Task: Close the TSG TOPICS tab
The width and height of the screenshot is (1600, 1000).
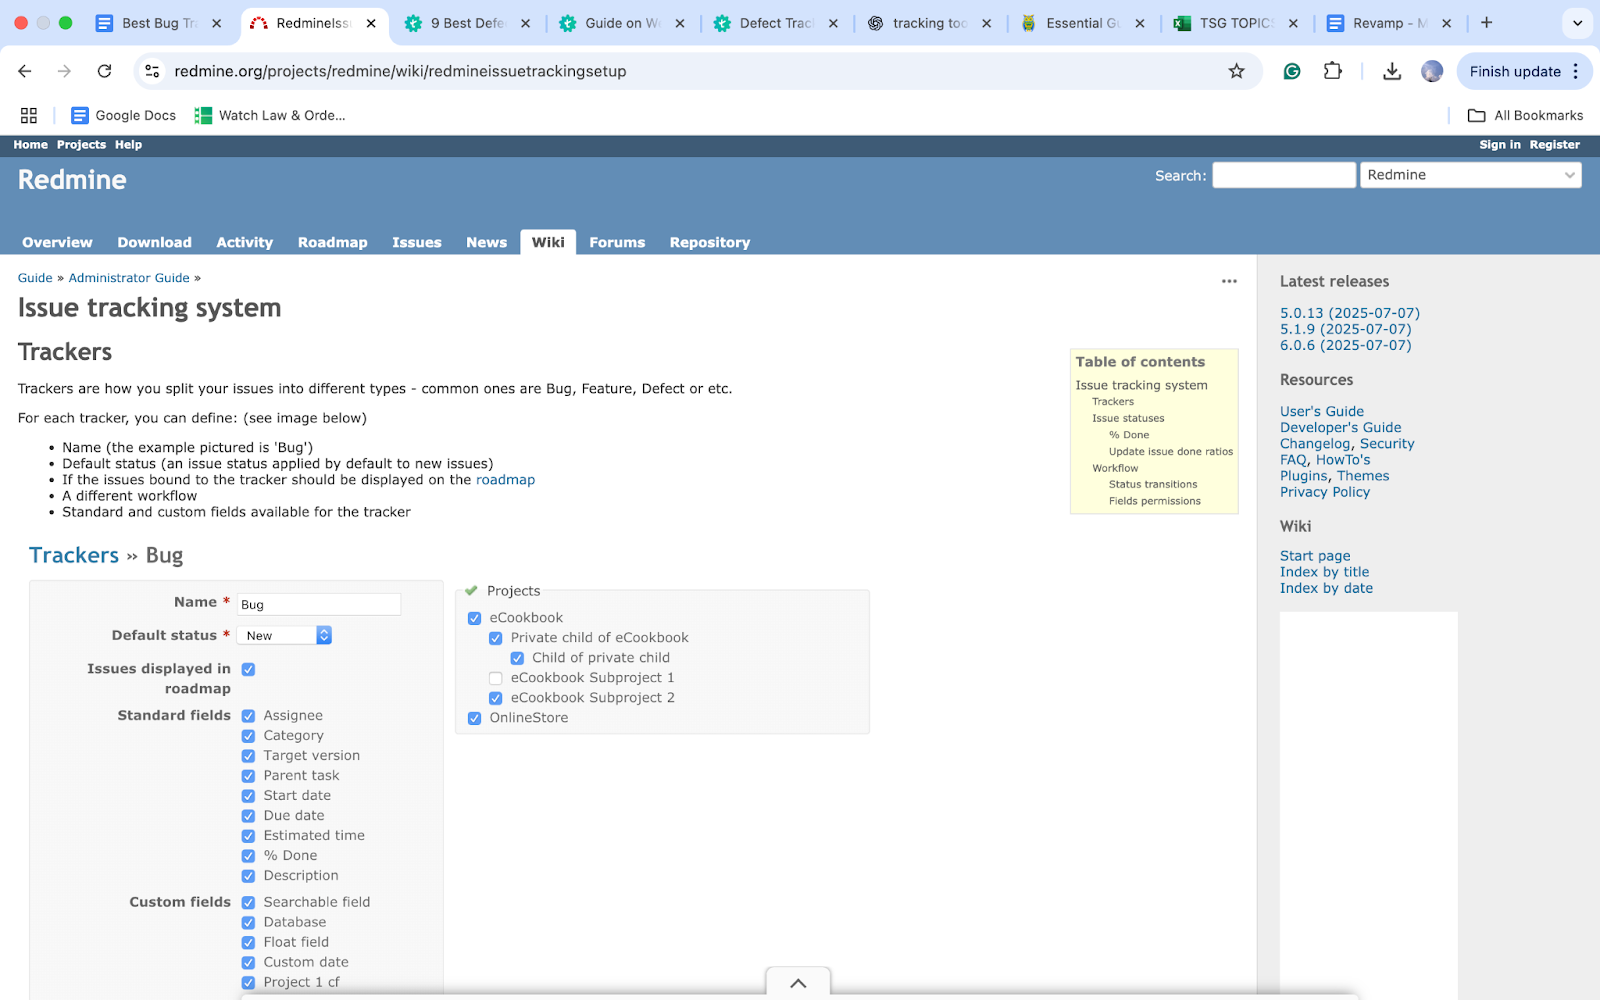Action: tap(1293, 23)
